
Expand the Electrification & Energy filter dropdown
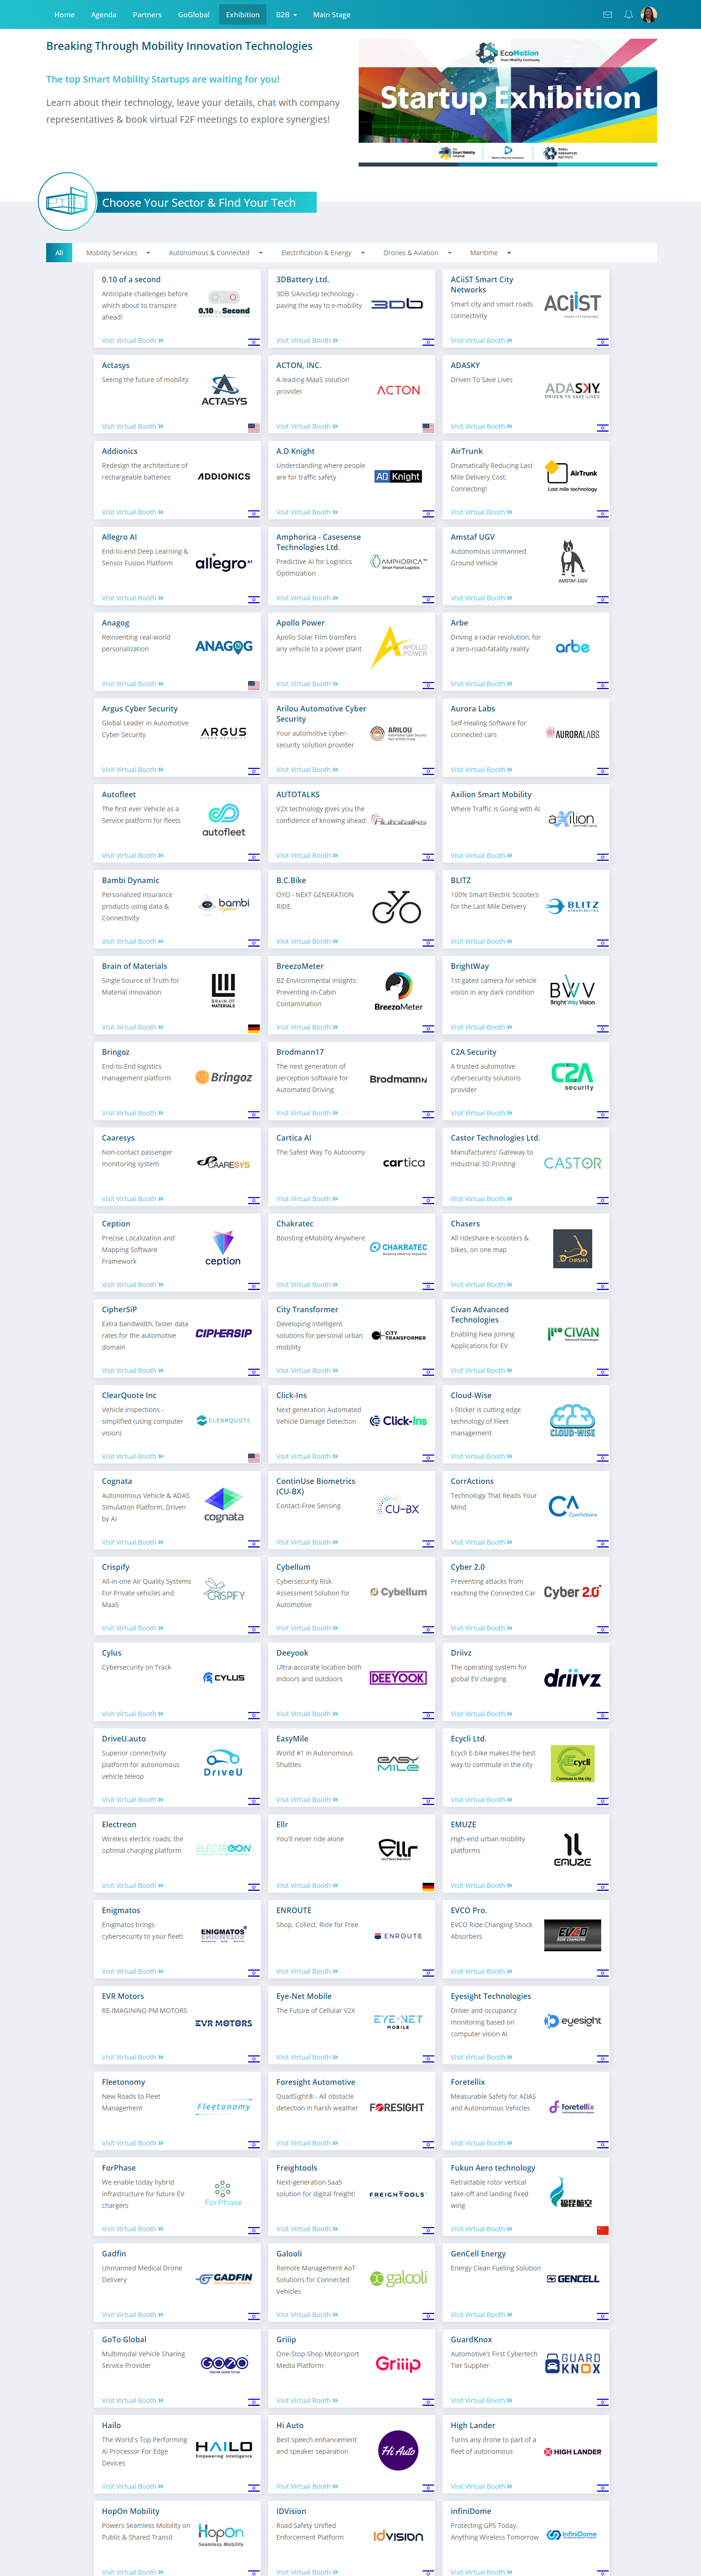point(323,253)
